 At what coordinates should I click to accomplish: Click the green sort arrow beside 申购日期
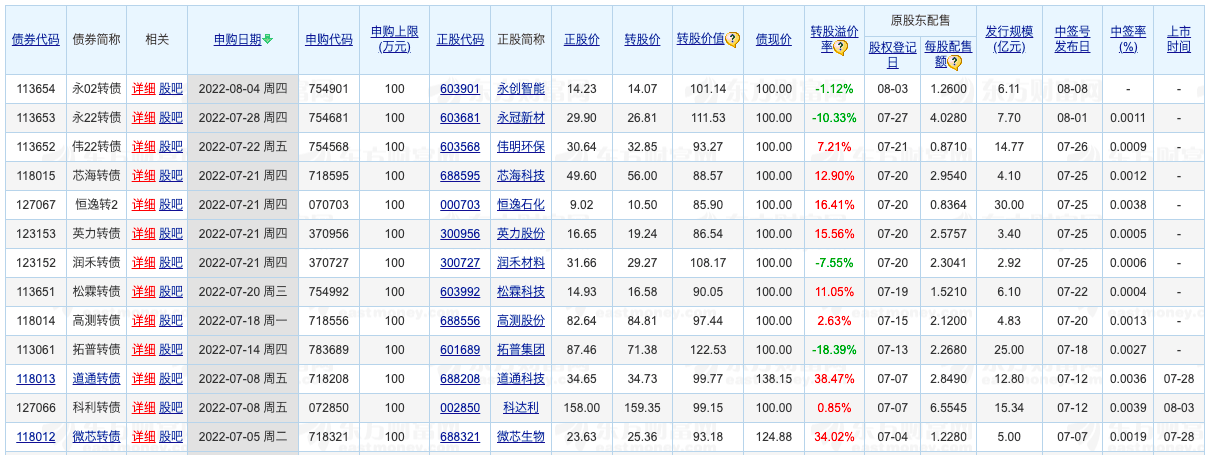(268, 40)
